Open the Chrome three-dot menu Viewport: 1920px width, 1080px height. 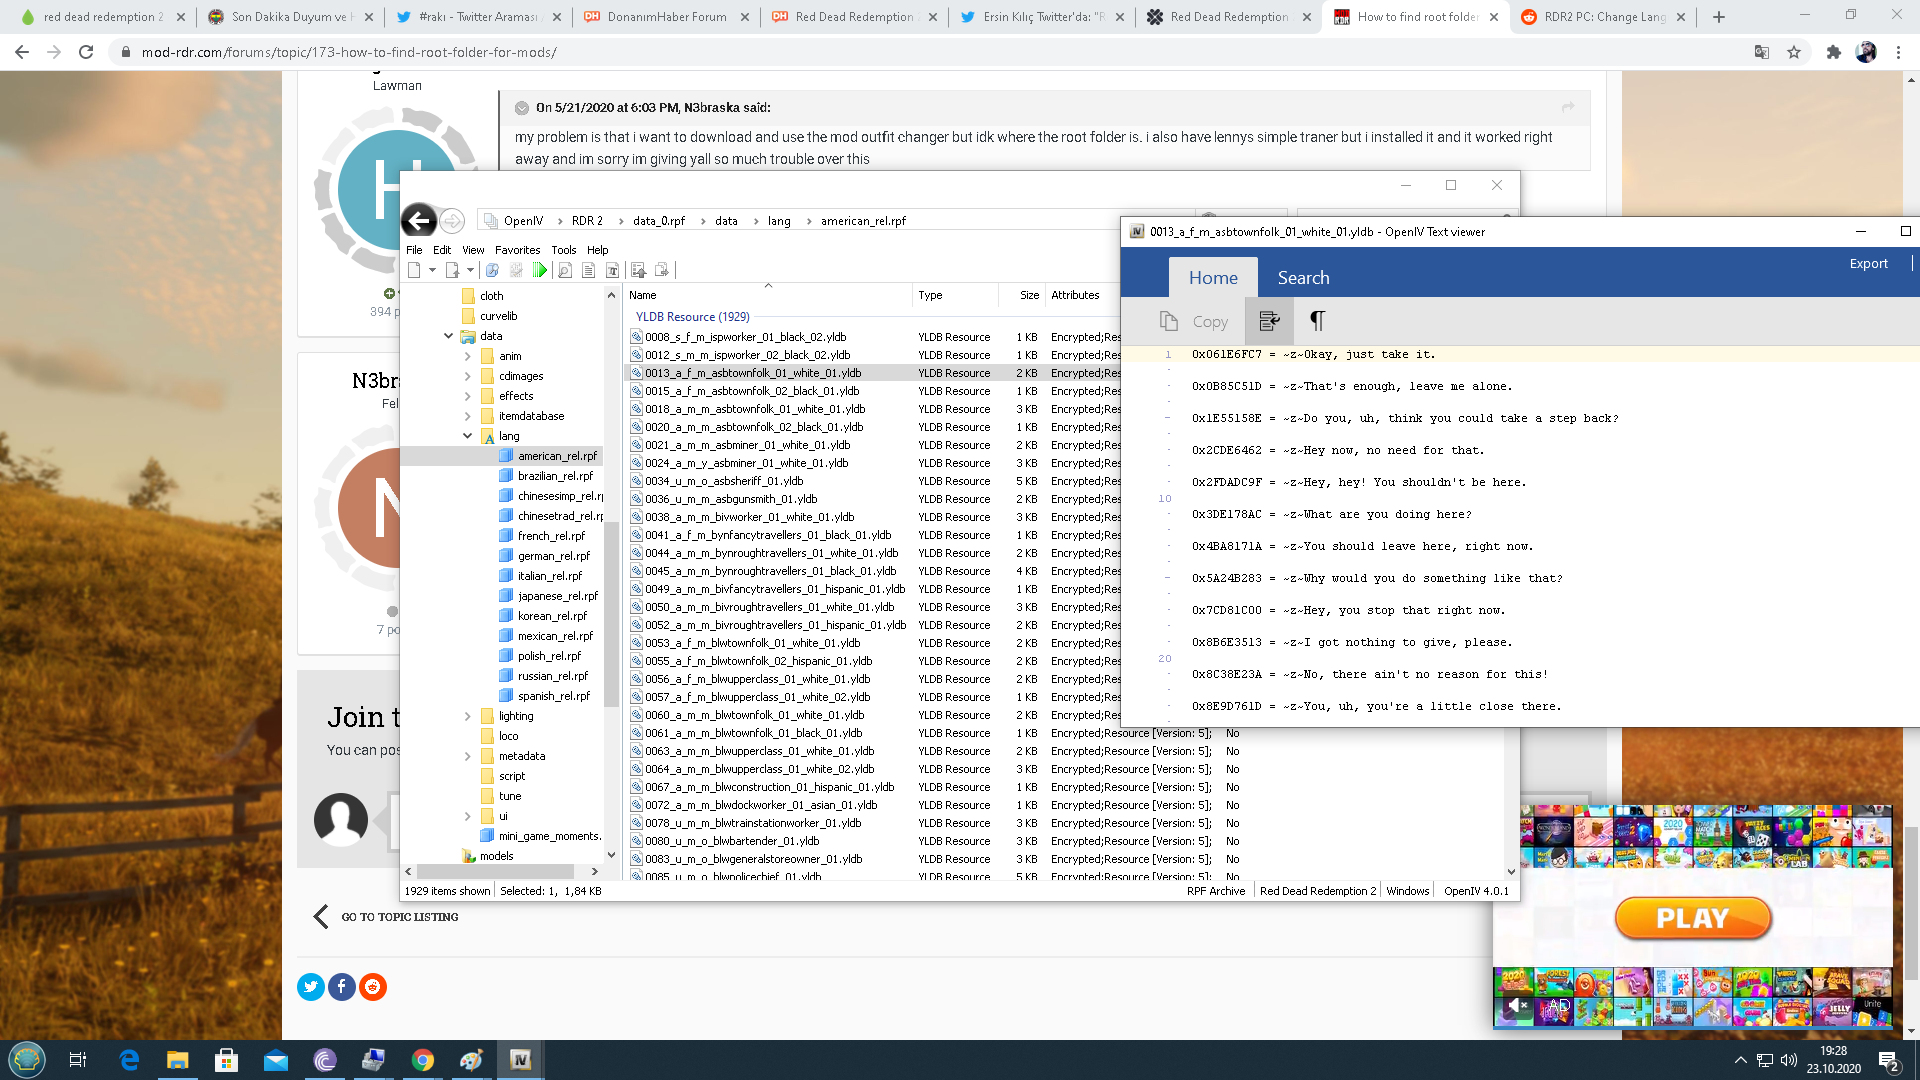[1898, 52]
